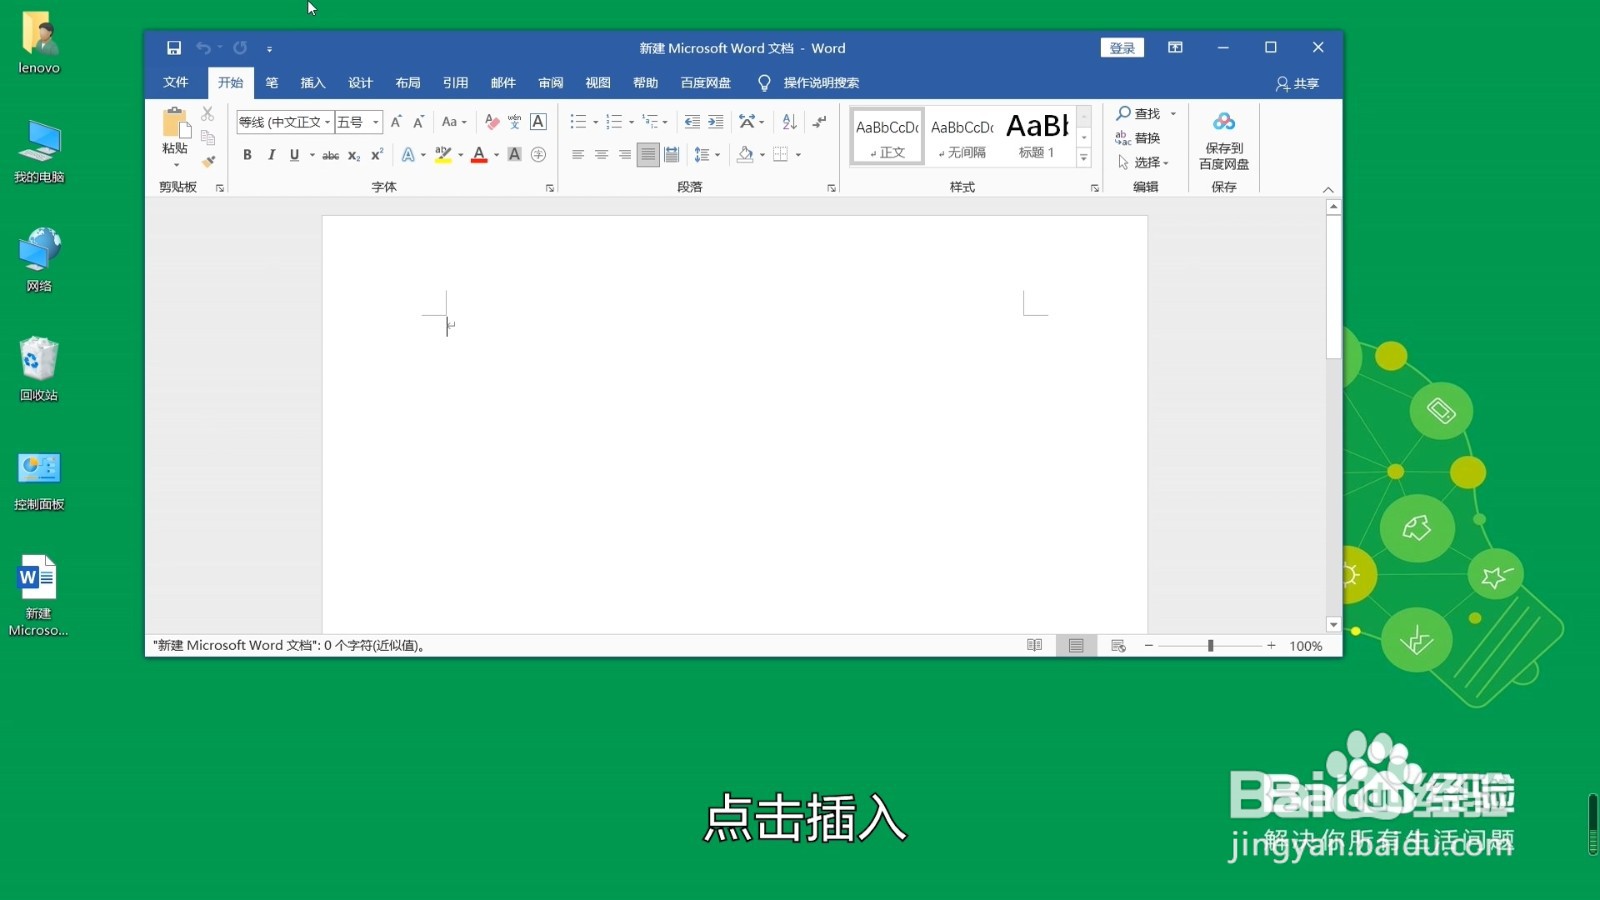This screenshot has width=1600, height=900.
Task: Click the distributed alignment icon
Action: pyautogui.click(x=672, y=155)
